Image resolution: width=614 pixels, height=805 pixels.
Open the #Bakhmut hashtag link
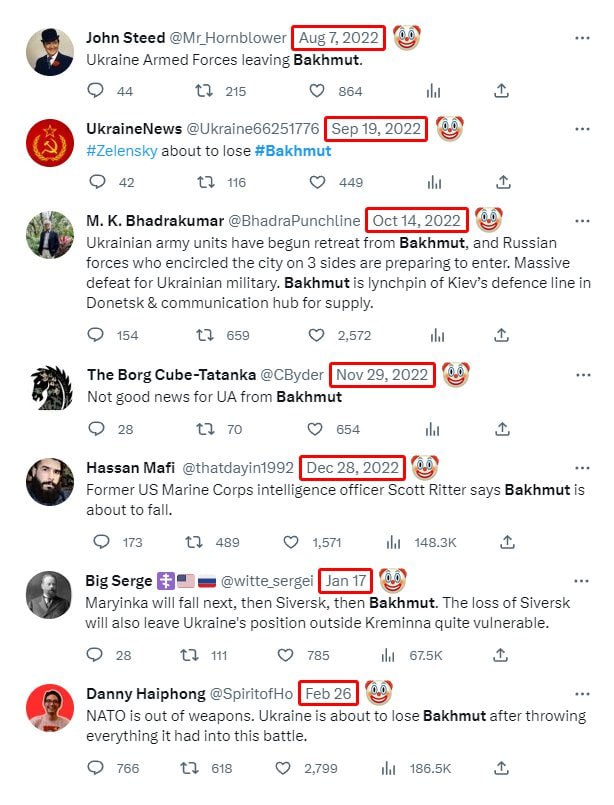point(293,151)
